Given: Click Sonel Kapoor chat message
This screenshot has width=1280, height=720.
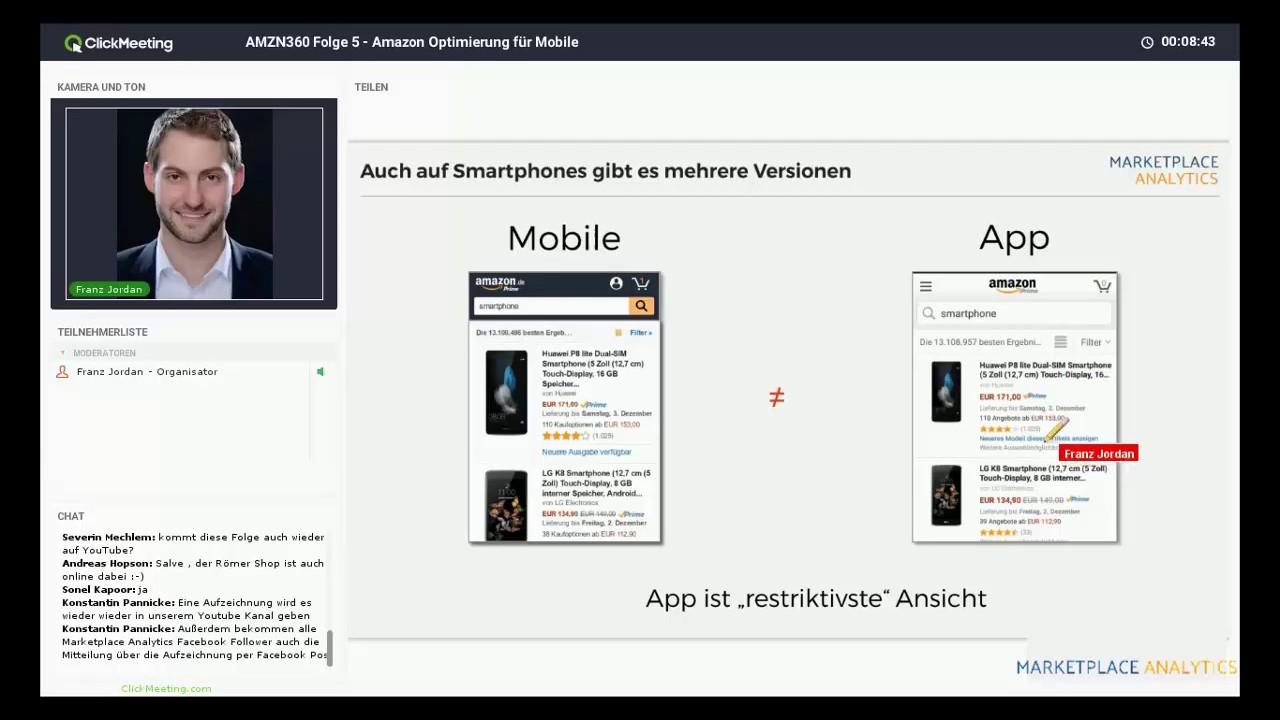Looking at the screenshot, I should (105, 590).
